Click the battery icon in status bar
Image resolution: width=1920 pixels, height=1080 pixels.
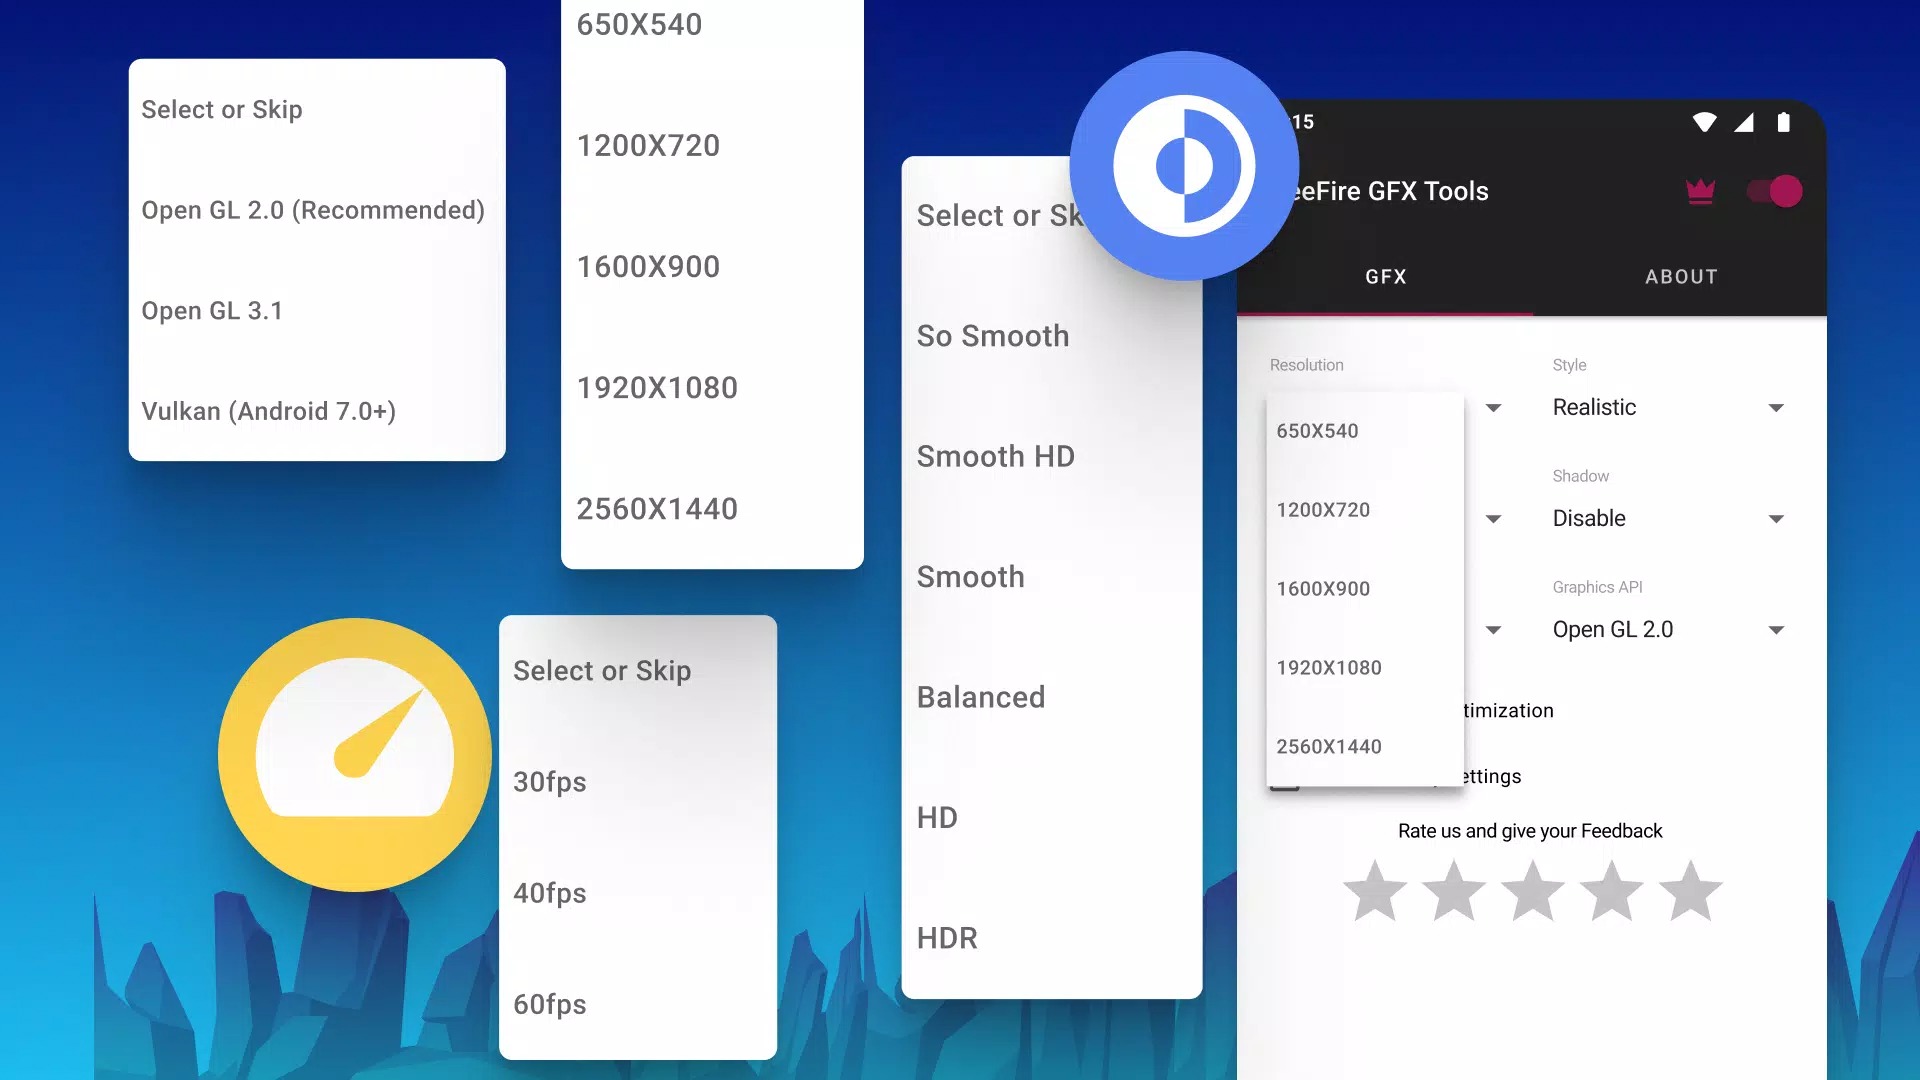(1780, 123)
